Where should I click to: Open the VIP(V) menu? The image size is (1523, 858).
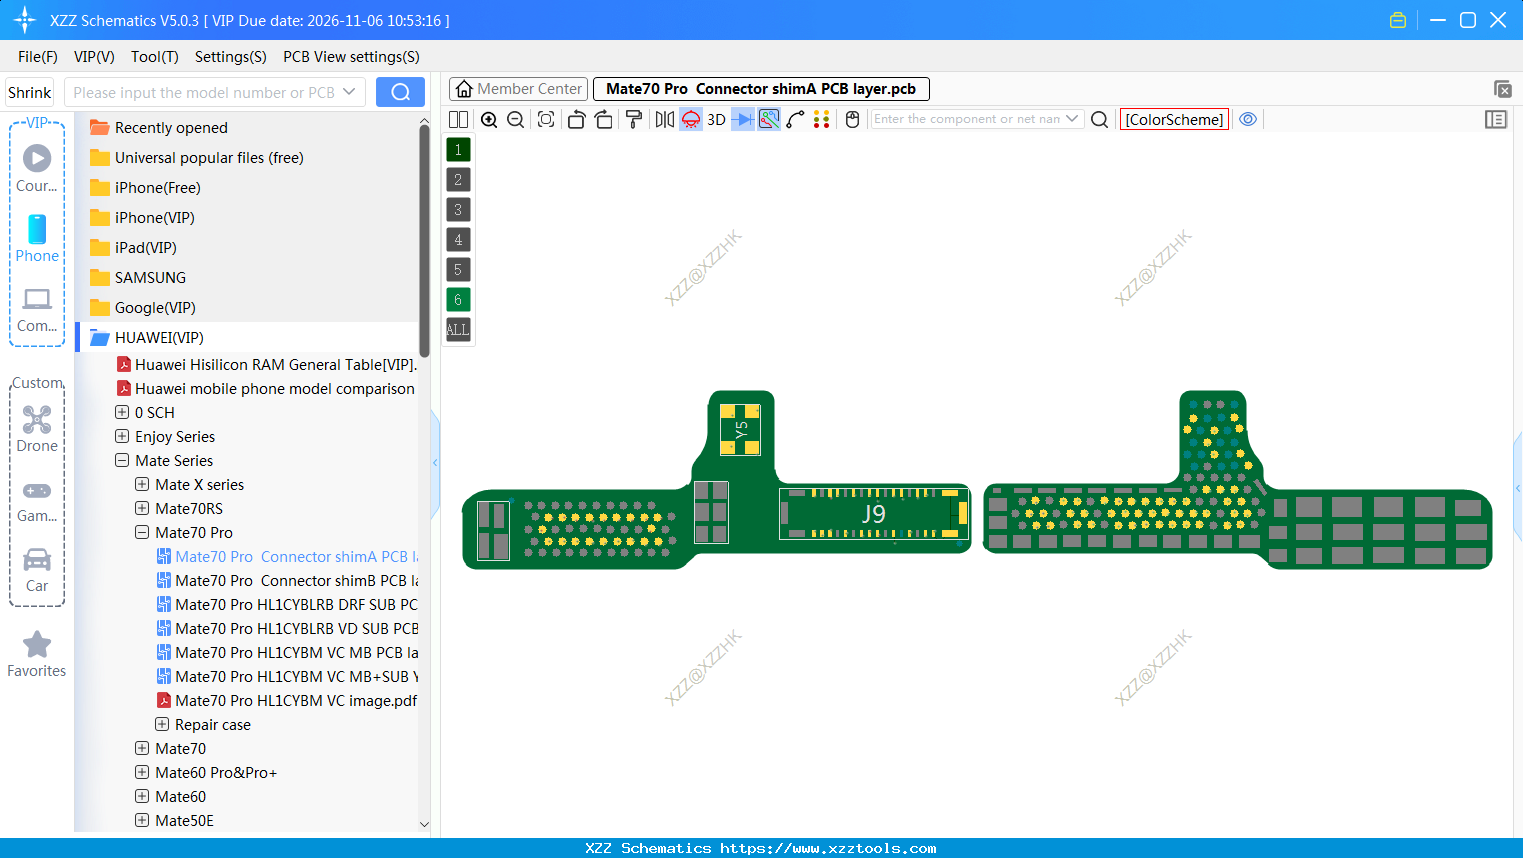94,57
